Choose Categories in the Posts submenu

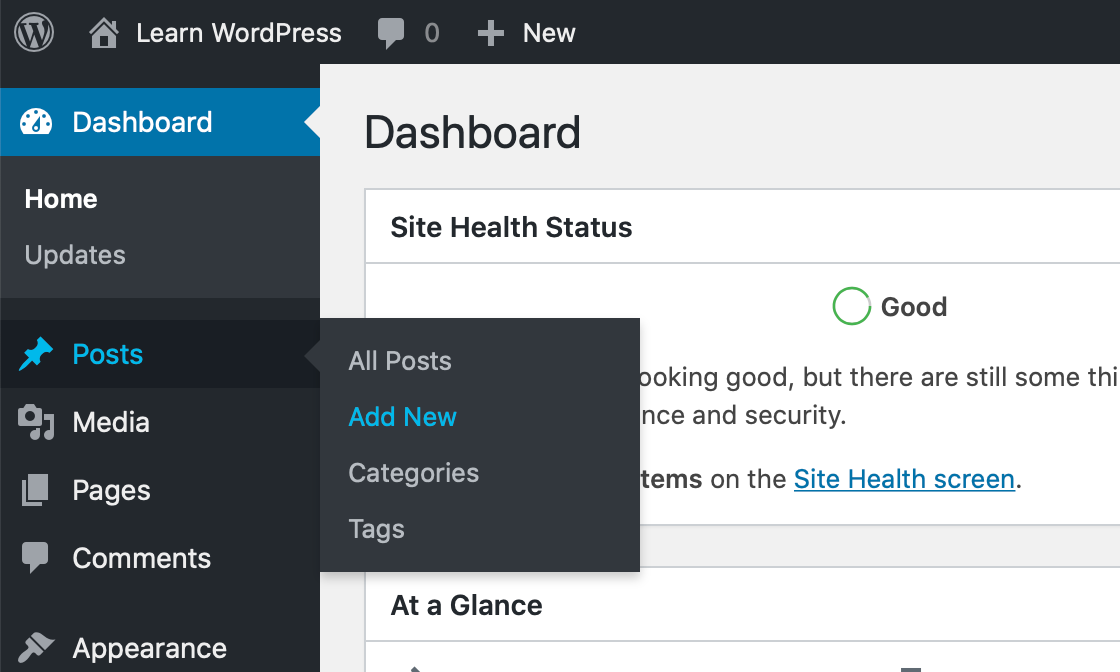click(x=413, y=473)
